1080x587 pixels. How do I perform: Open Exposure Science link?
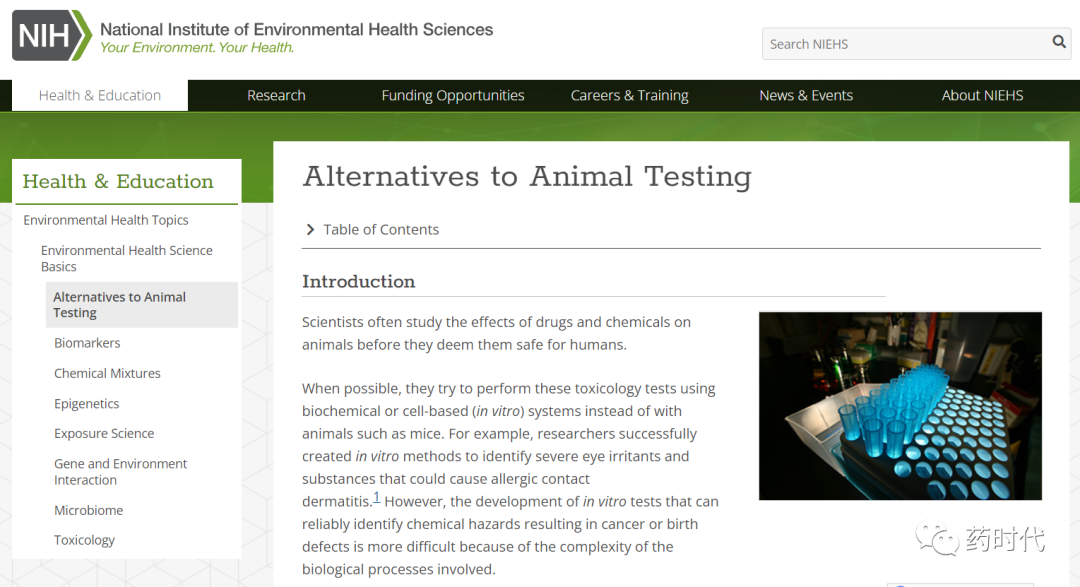[x=104, y=433]
